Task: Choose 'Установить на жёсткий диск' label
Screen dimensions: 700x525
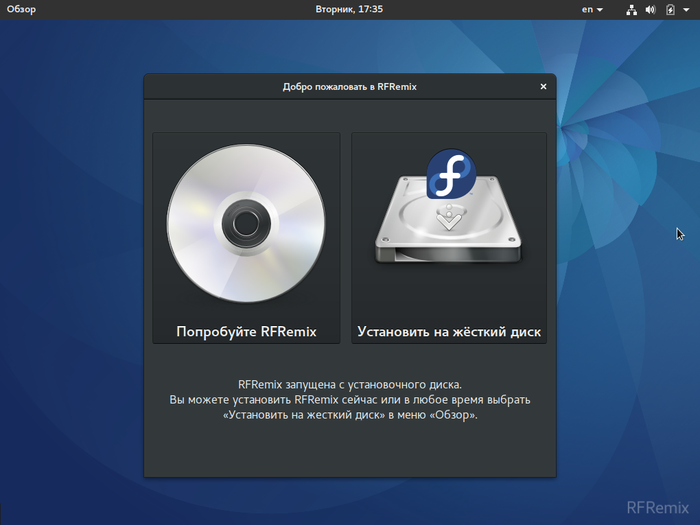Action: coord(449,331)
